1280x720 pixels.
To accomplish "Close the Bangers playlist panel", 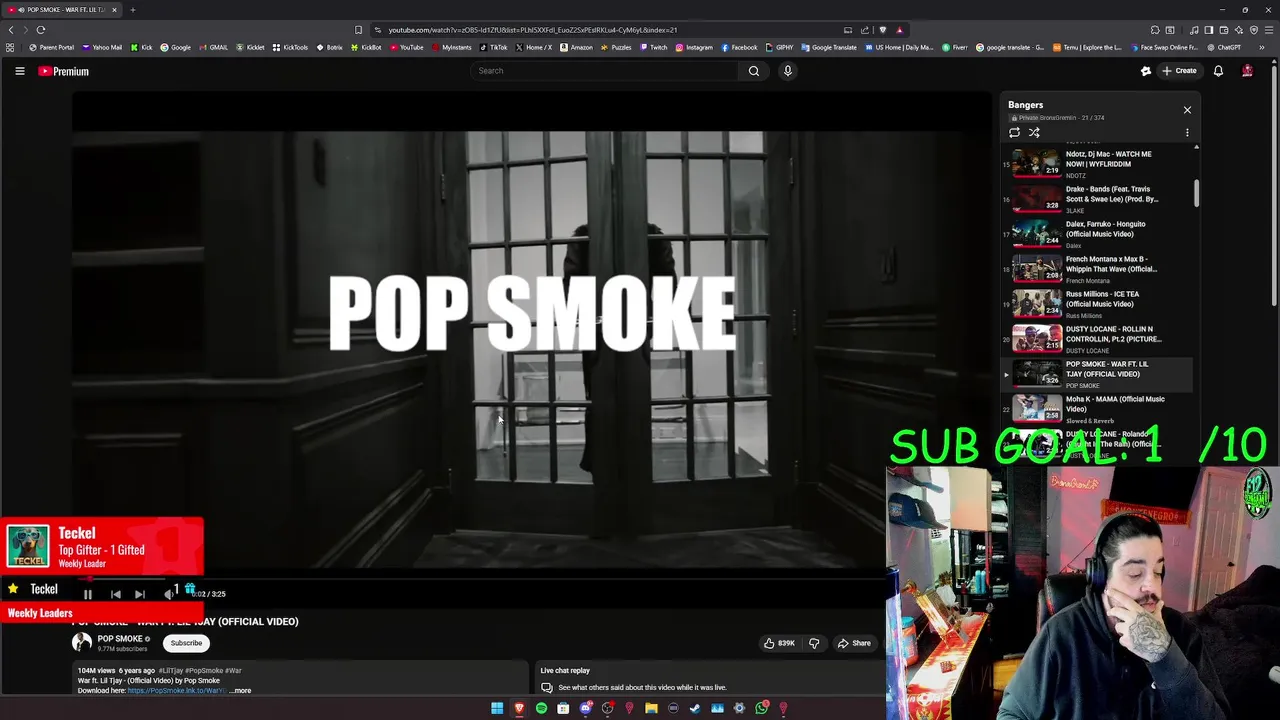I will click(x=1187, y=110).
